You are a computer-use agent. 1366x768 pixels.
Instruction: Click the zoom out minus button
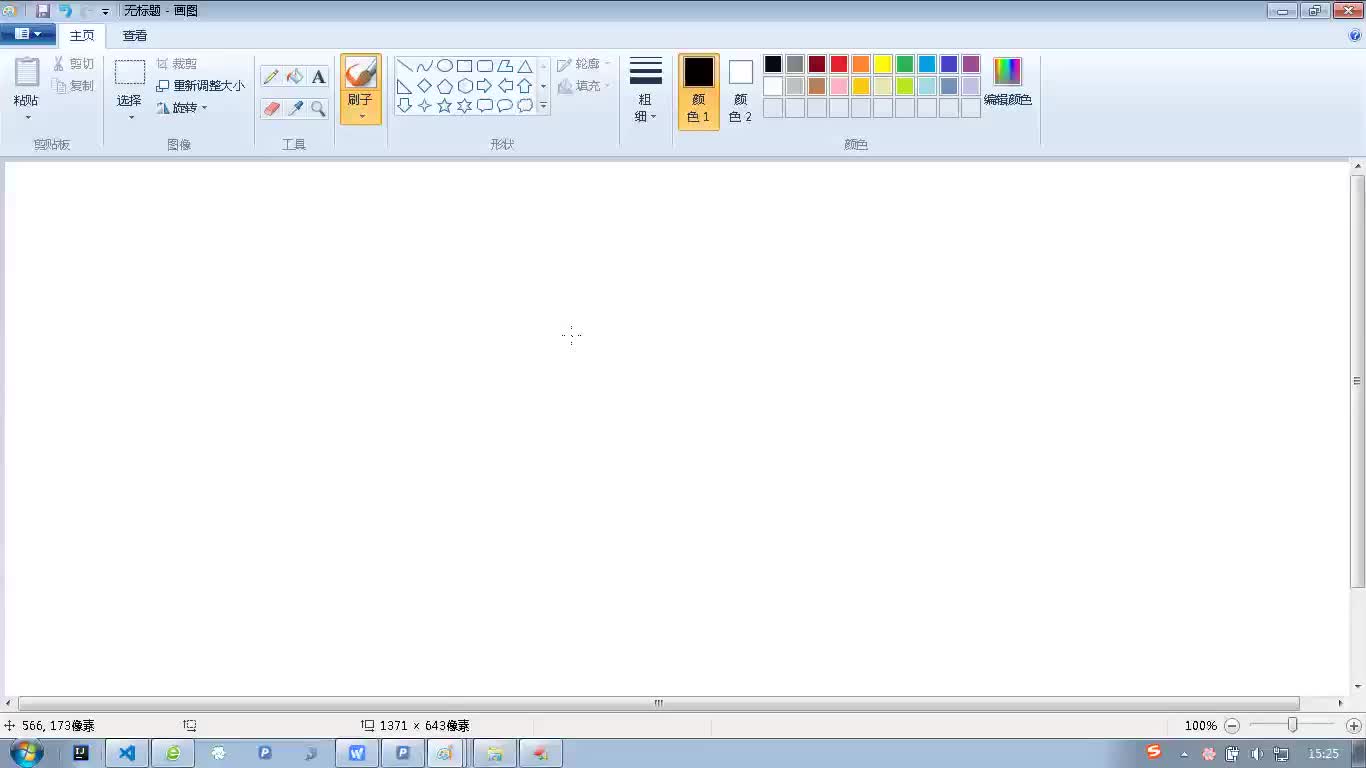pyautogui.click(x=1232, y=726)
